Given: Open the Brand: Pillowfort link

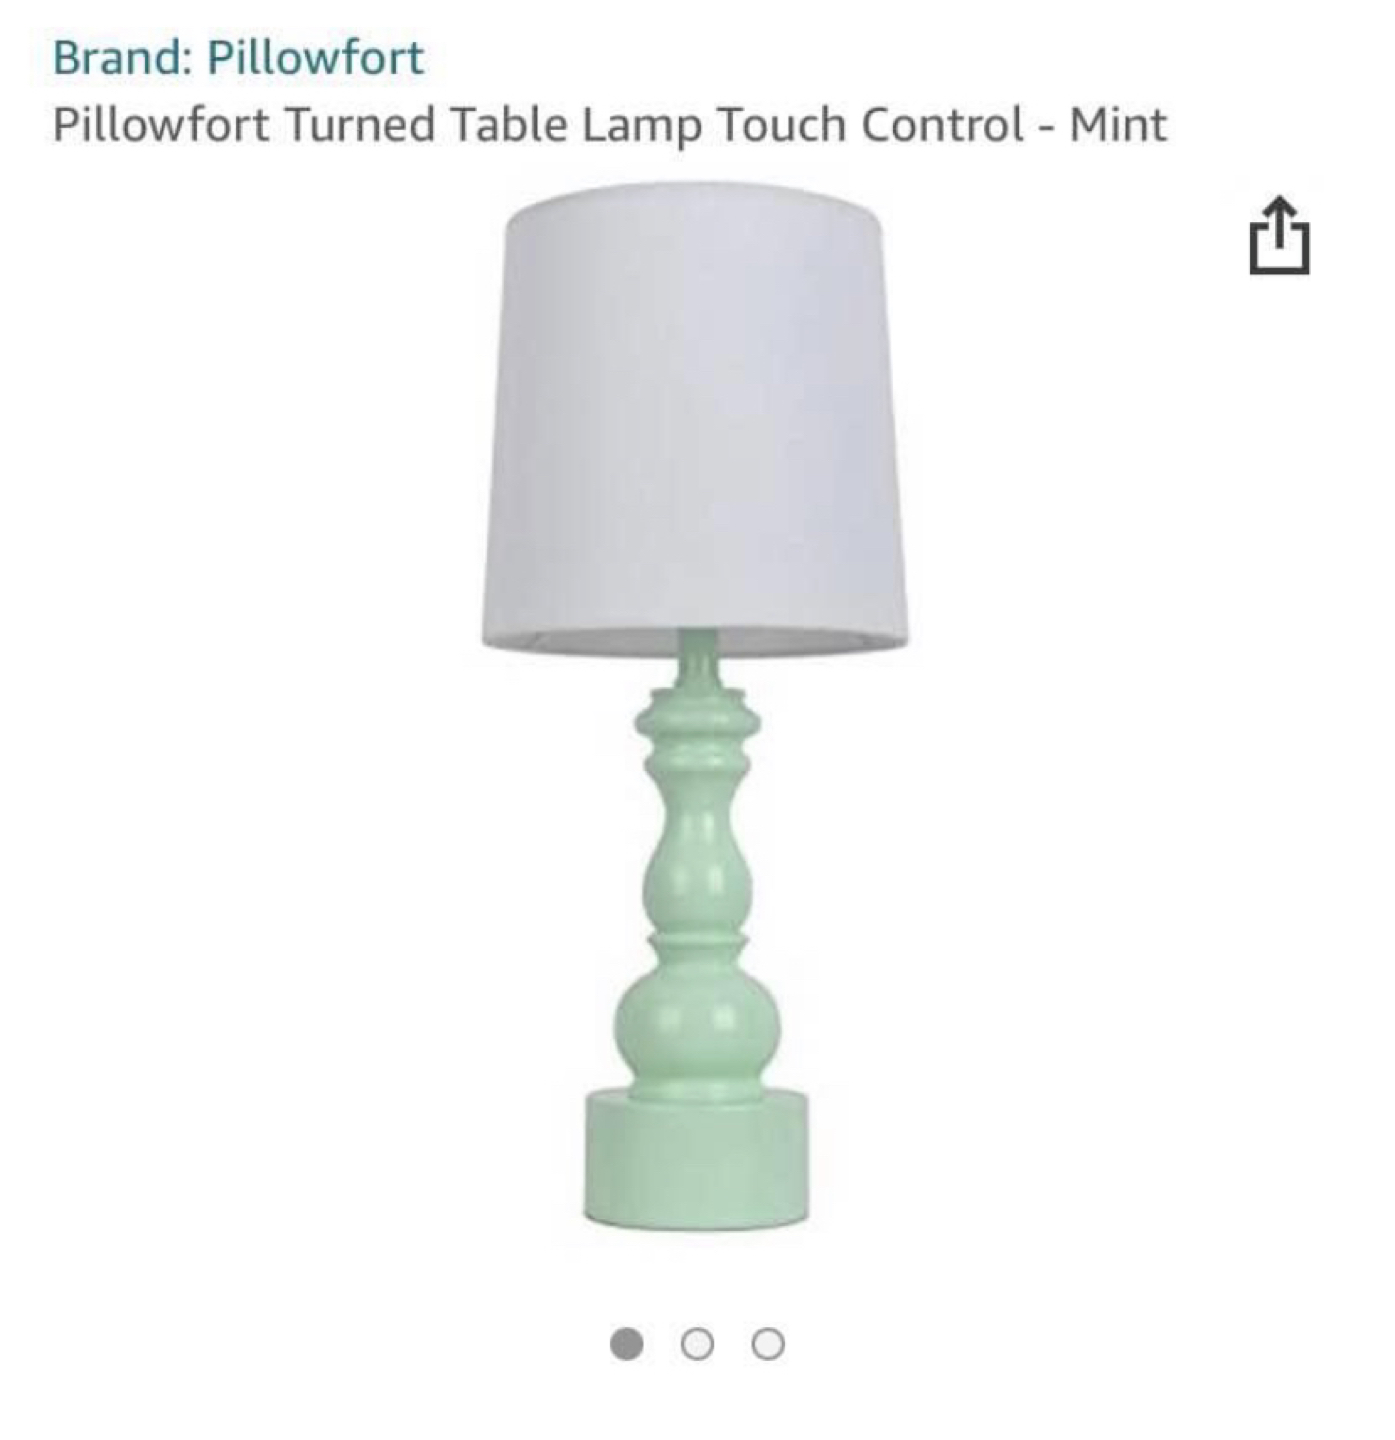Looking at the screenshot, I should click(x=238, y=57).
